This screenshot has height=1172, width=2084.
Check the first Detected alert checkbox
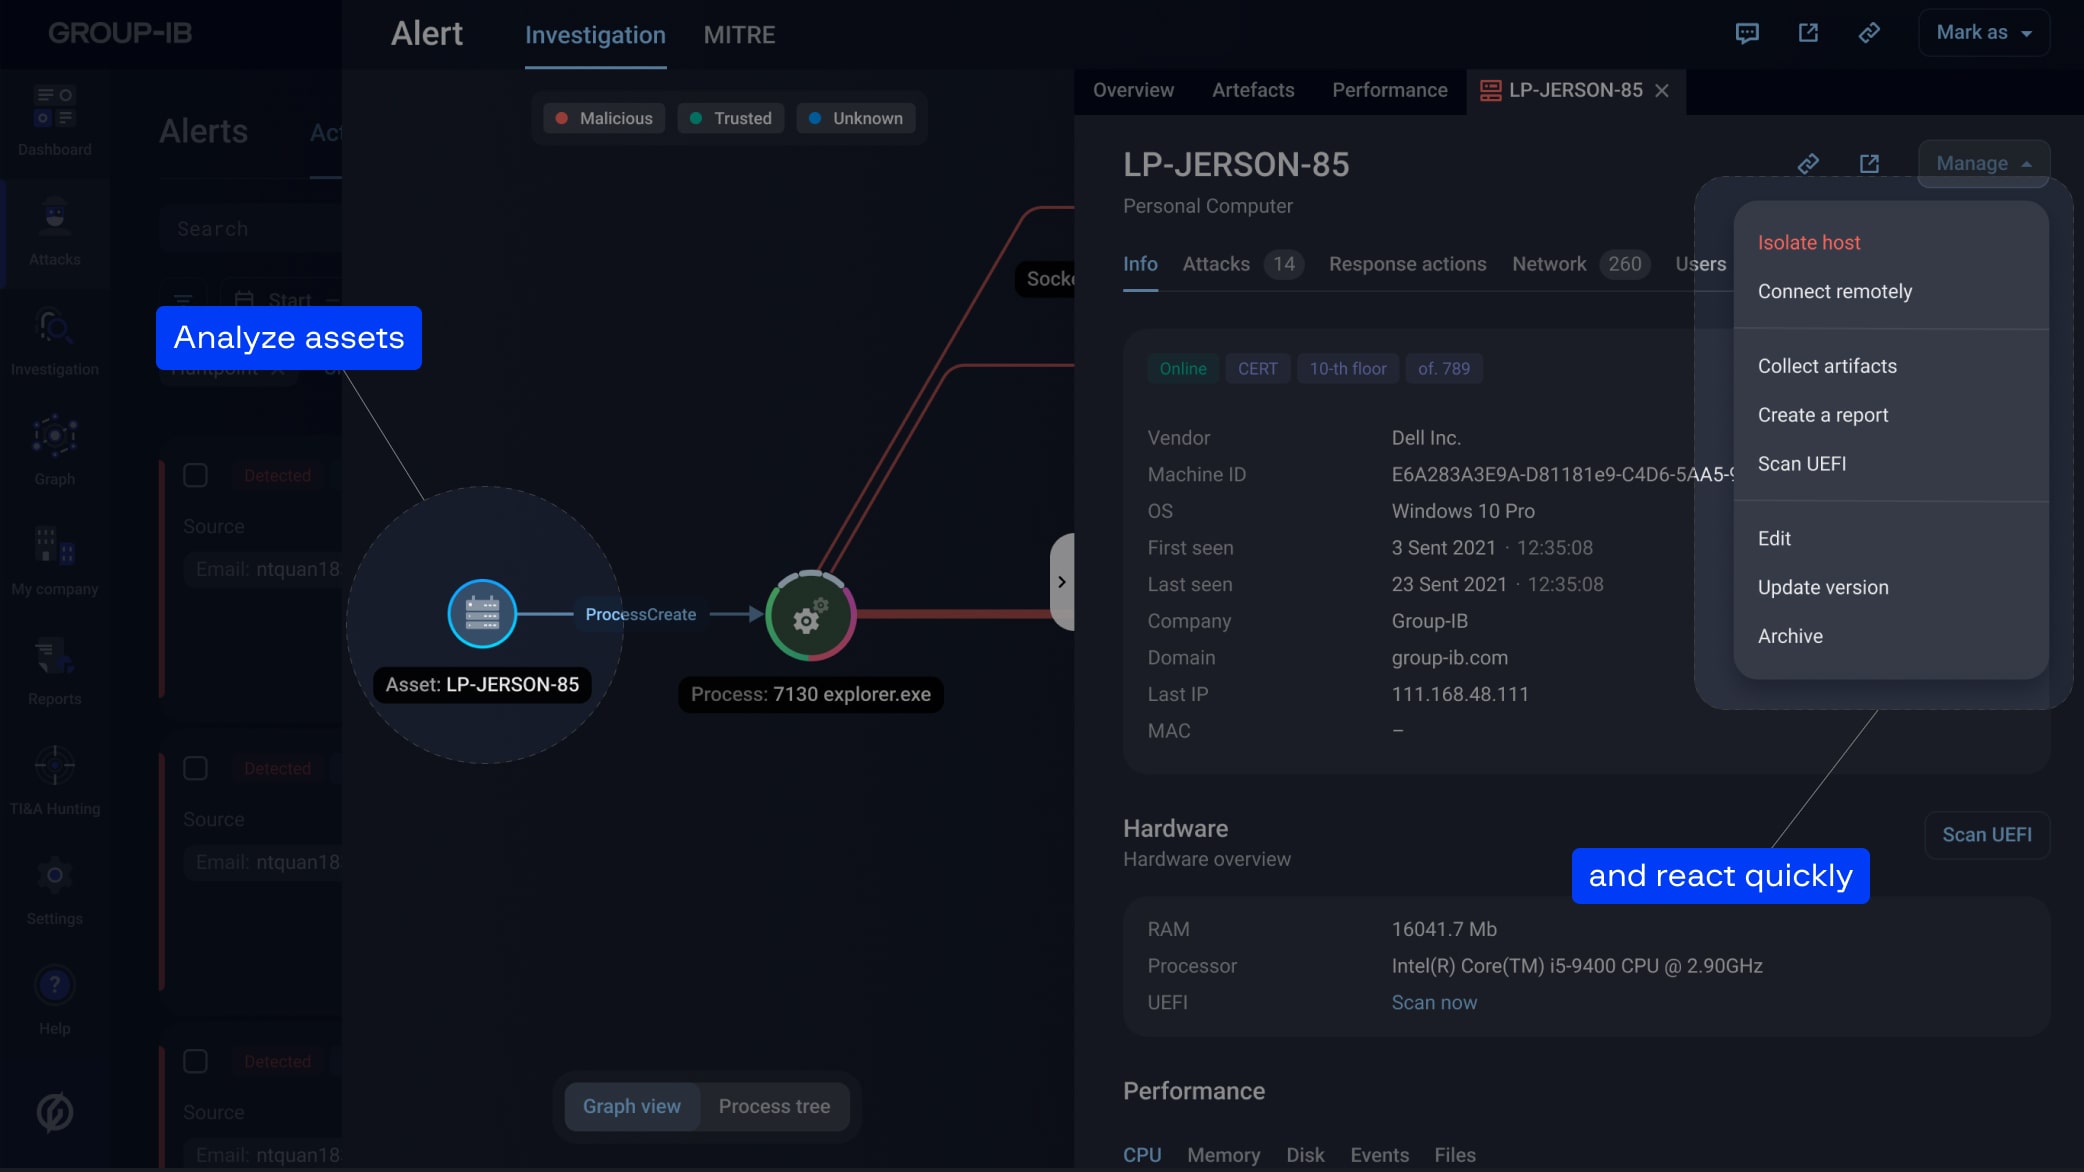point(195,475)
